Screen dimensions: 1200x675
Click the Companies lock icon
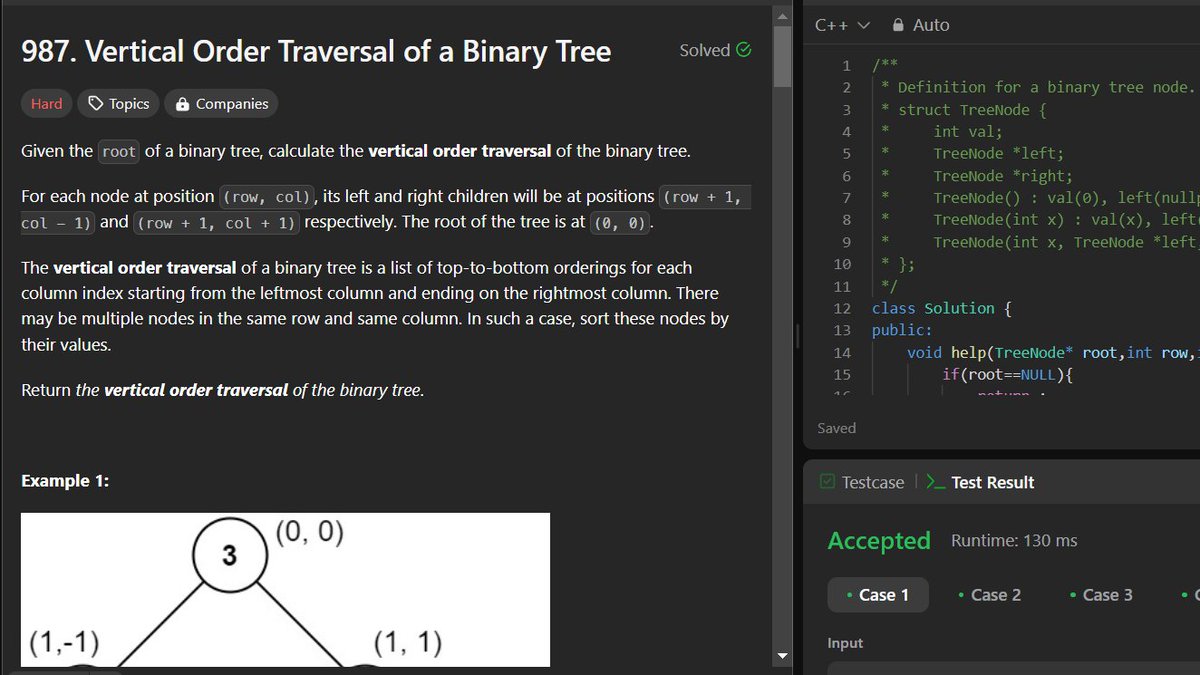click(x=182, y=104)
